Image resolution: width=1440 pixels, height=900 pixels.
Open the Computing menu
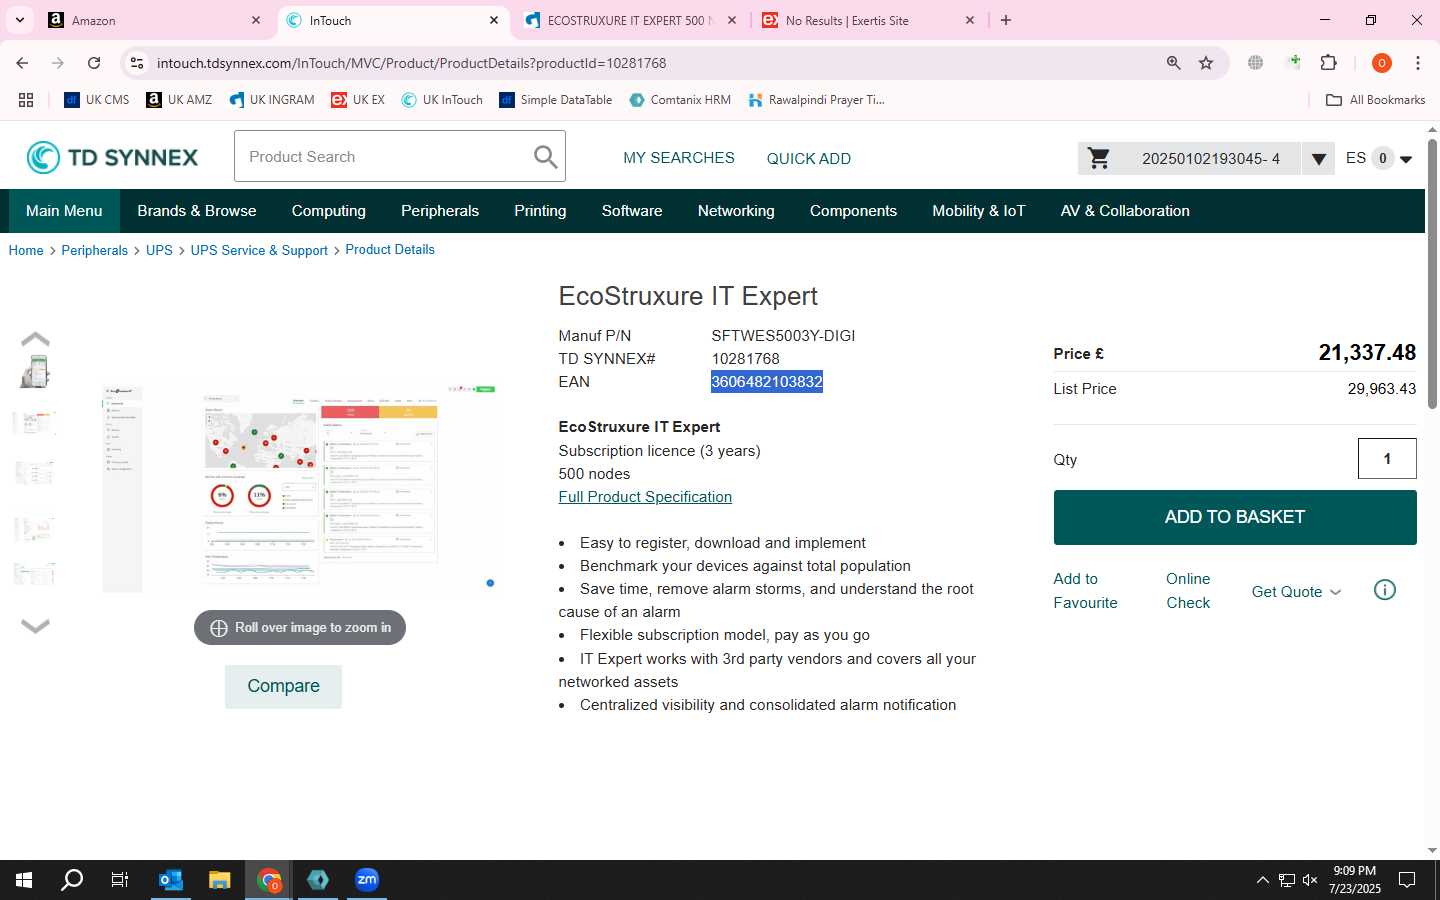click(x=329, y=211)
